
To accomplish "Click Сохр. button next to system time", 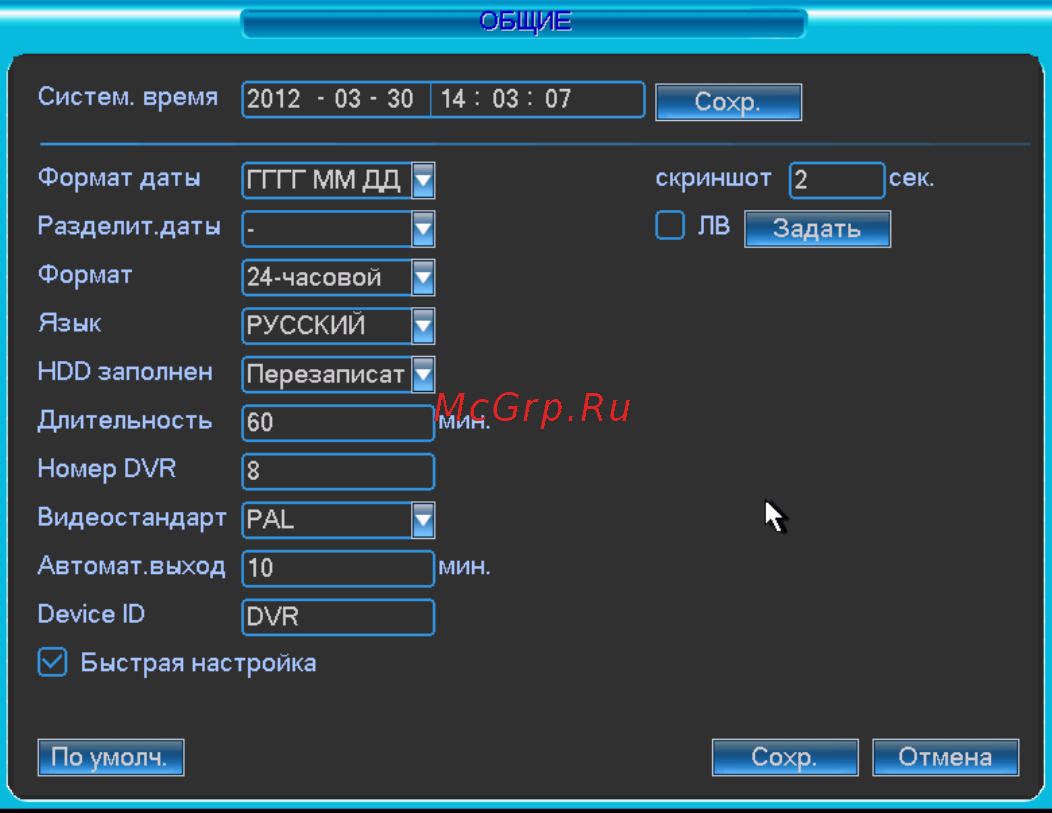I will tap(728, 102).
